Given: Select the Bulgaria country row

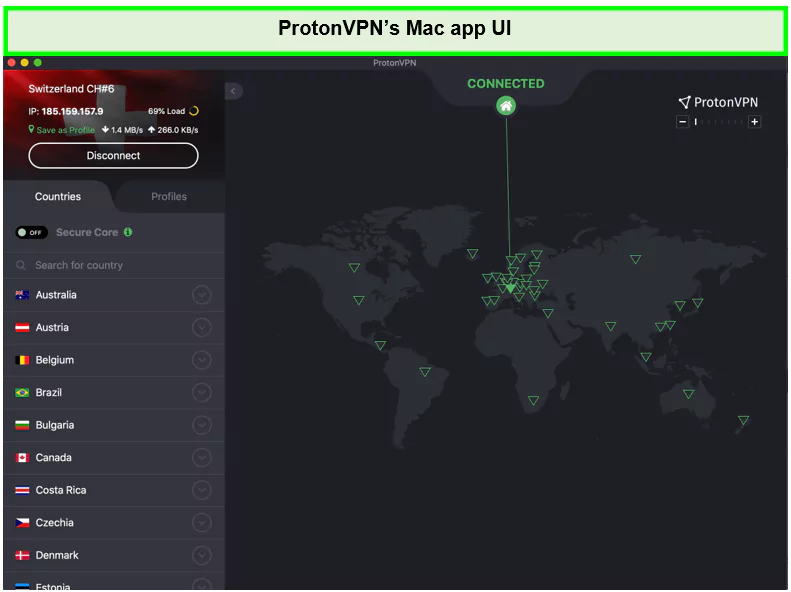Looking at the screenshot, I should tap(114, 425).
